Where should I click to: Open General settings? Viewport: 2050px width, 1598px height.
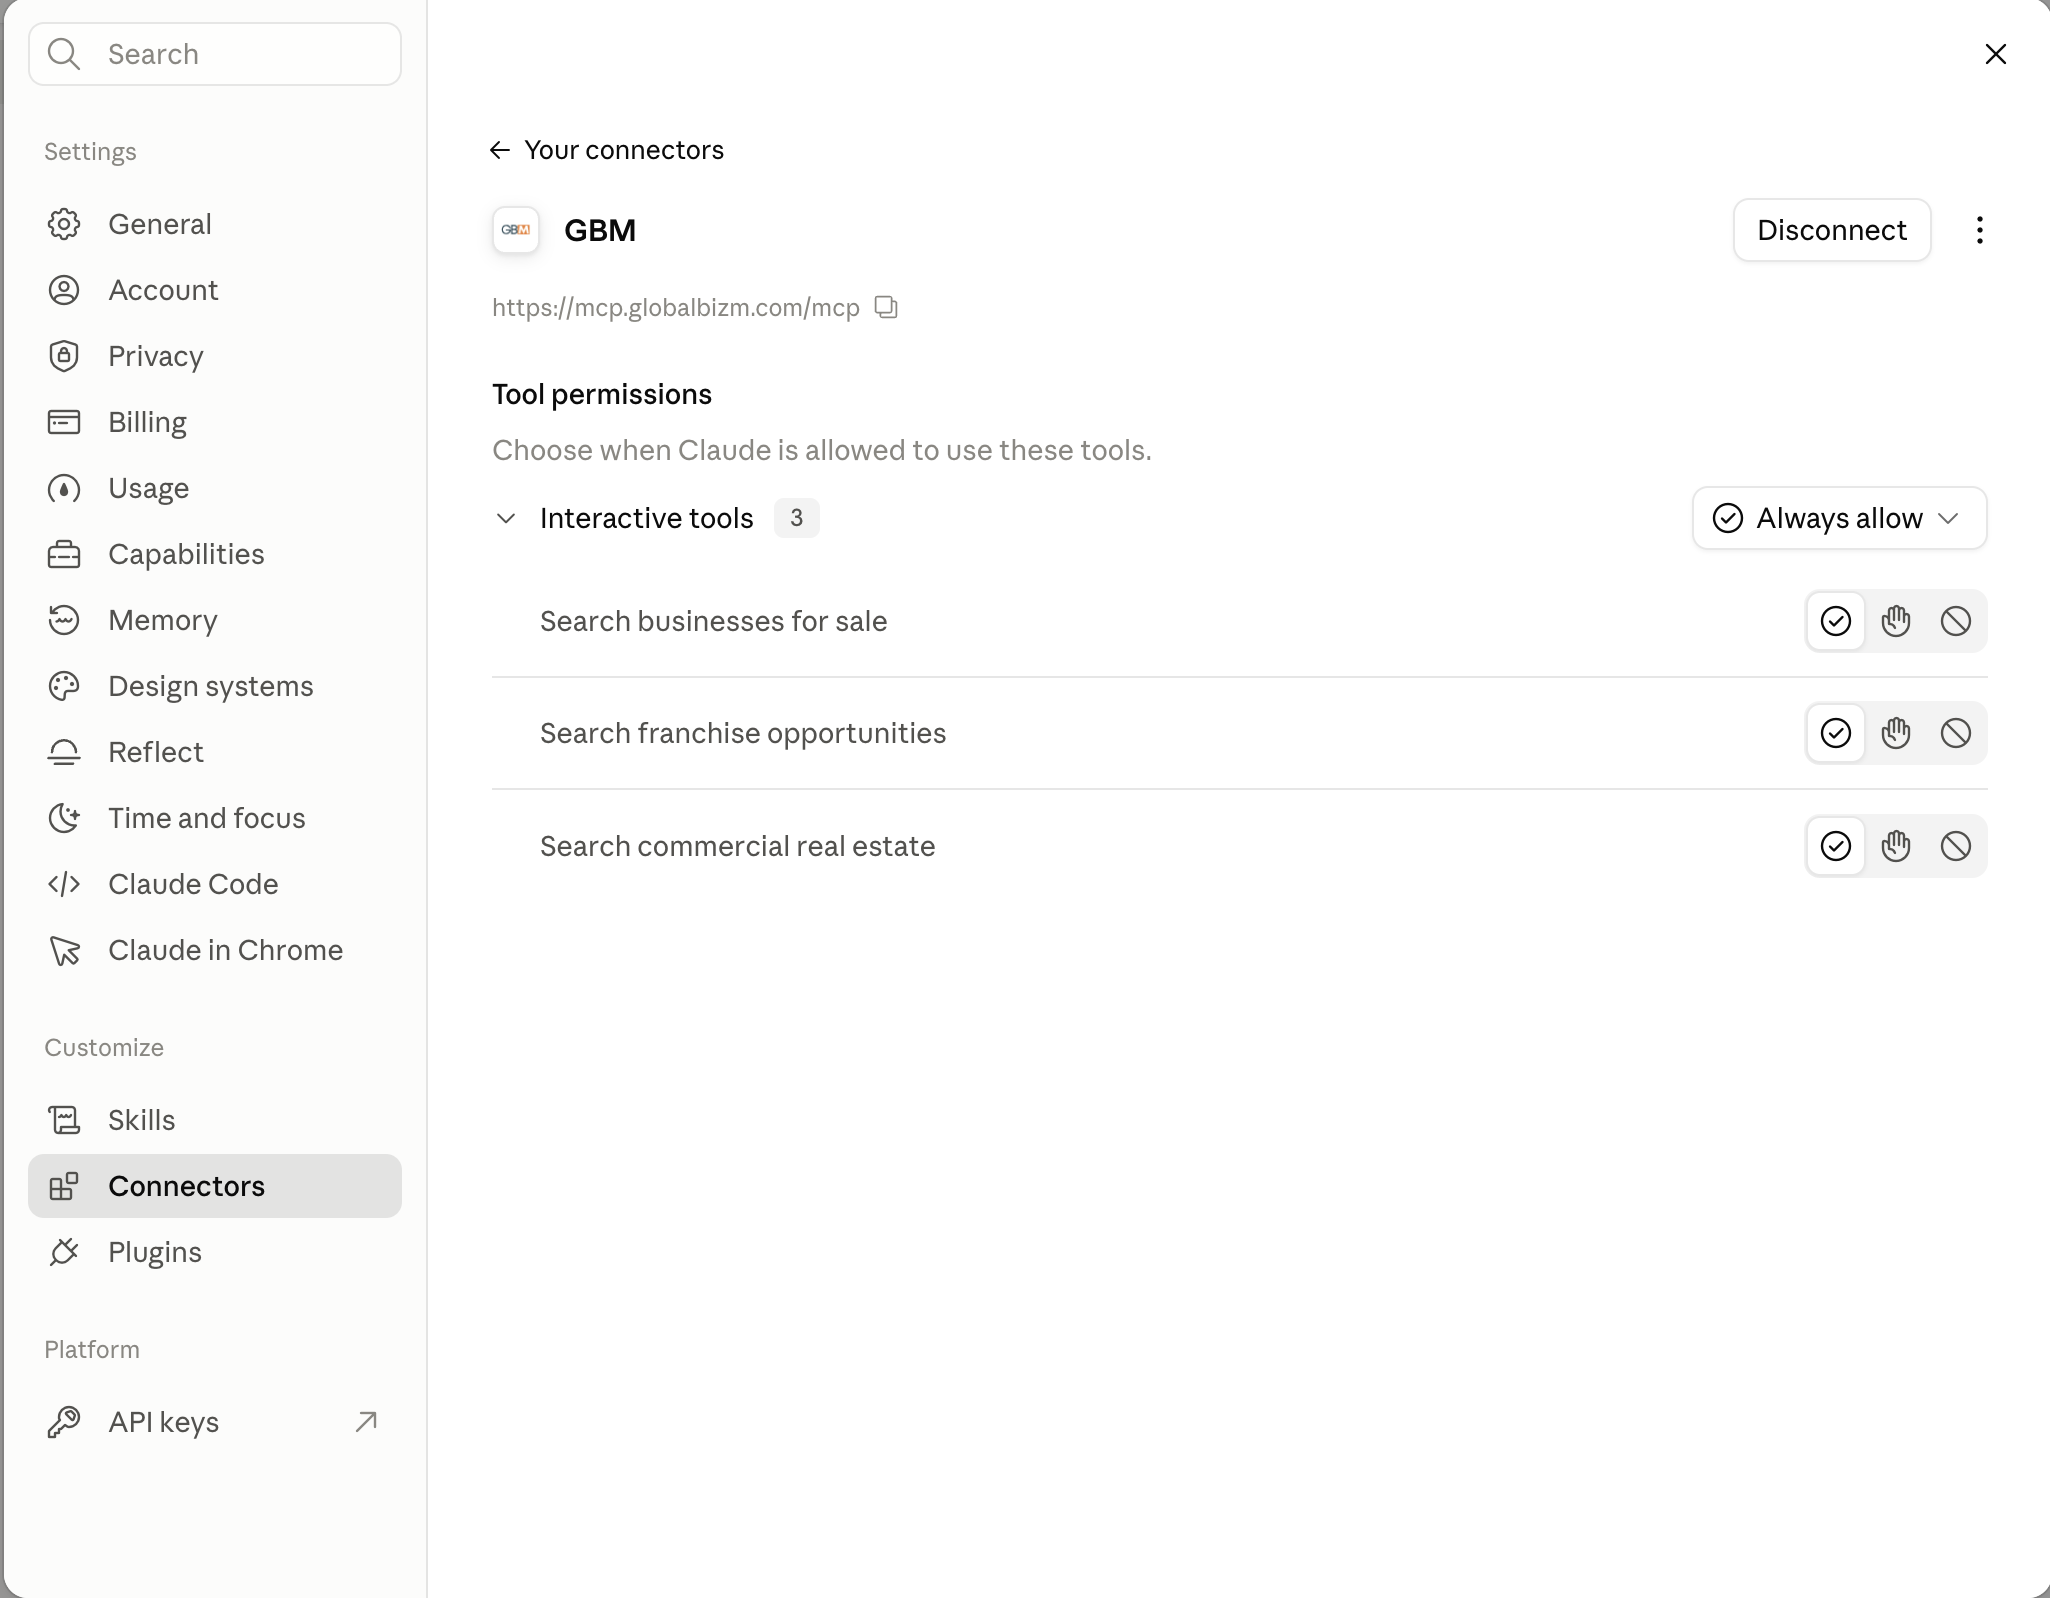point(215,224)
